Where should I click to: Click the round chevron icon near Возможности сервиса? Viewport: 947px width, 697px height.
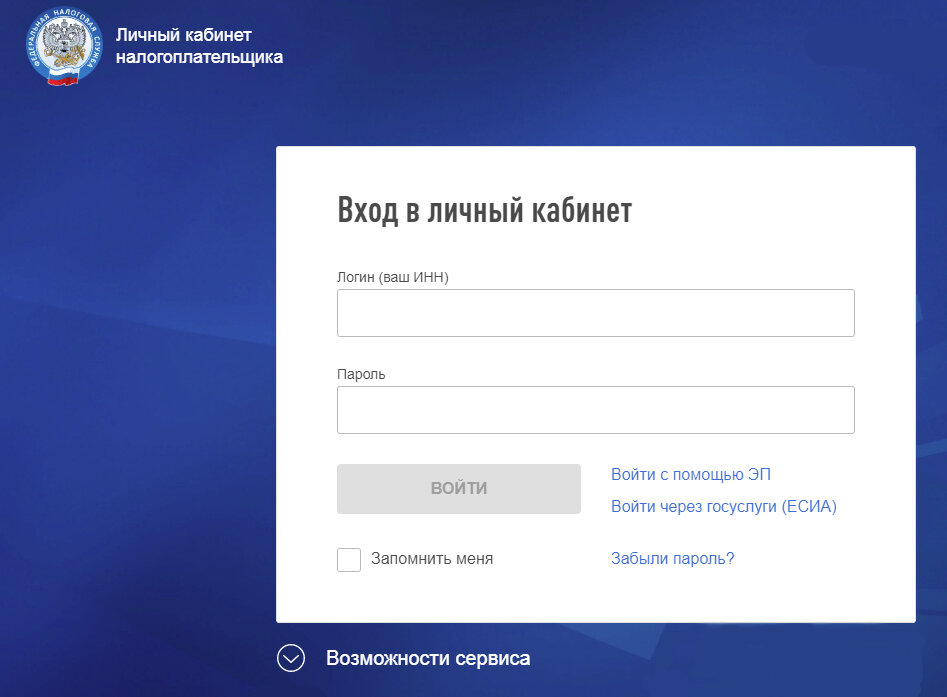[290, 658]
